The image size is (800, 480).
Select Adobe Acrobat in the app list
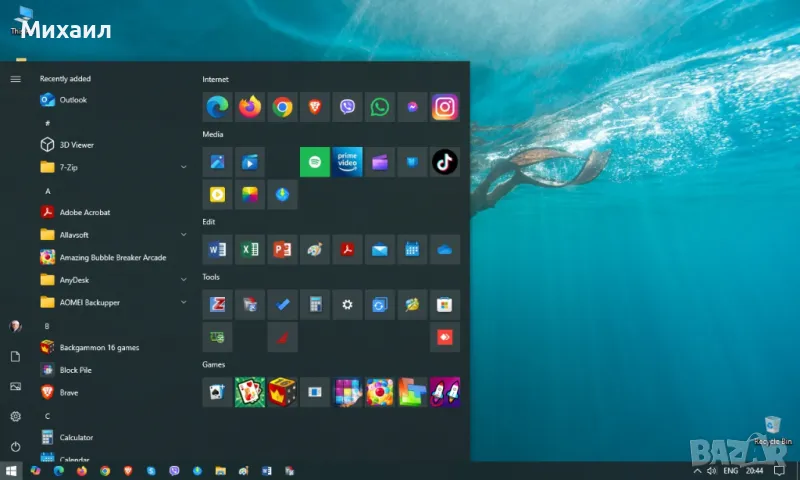84,212
